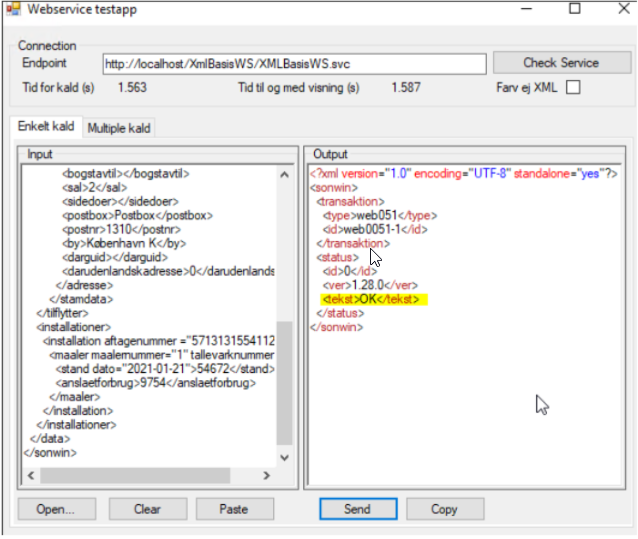
Task: Click the </adresse> closing tag
Action: coord(84,285)
